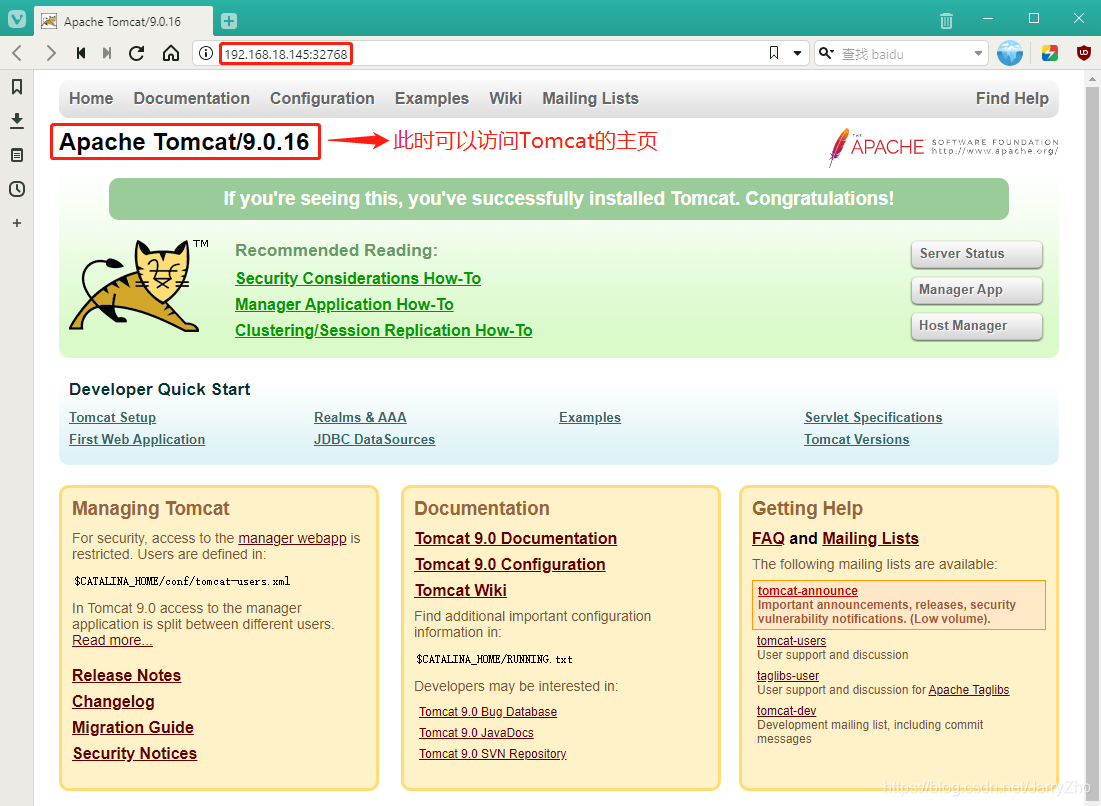This screenshot has height=806, width=1101.
Task: Open the History panel in sidebar
Action: [x=17, y=189]
